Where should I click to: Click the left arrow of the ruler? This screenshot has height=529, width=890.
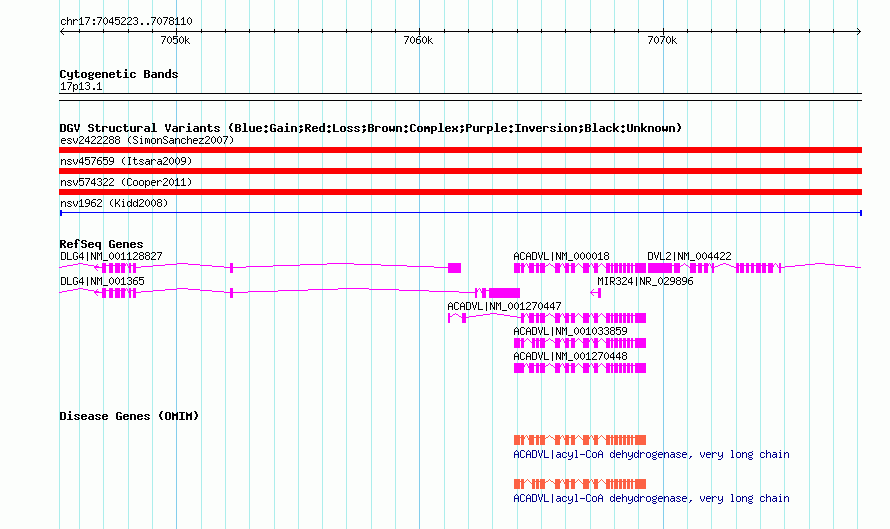62,32
